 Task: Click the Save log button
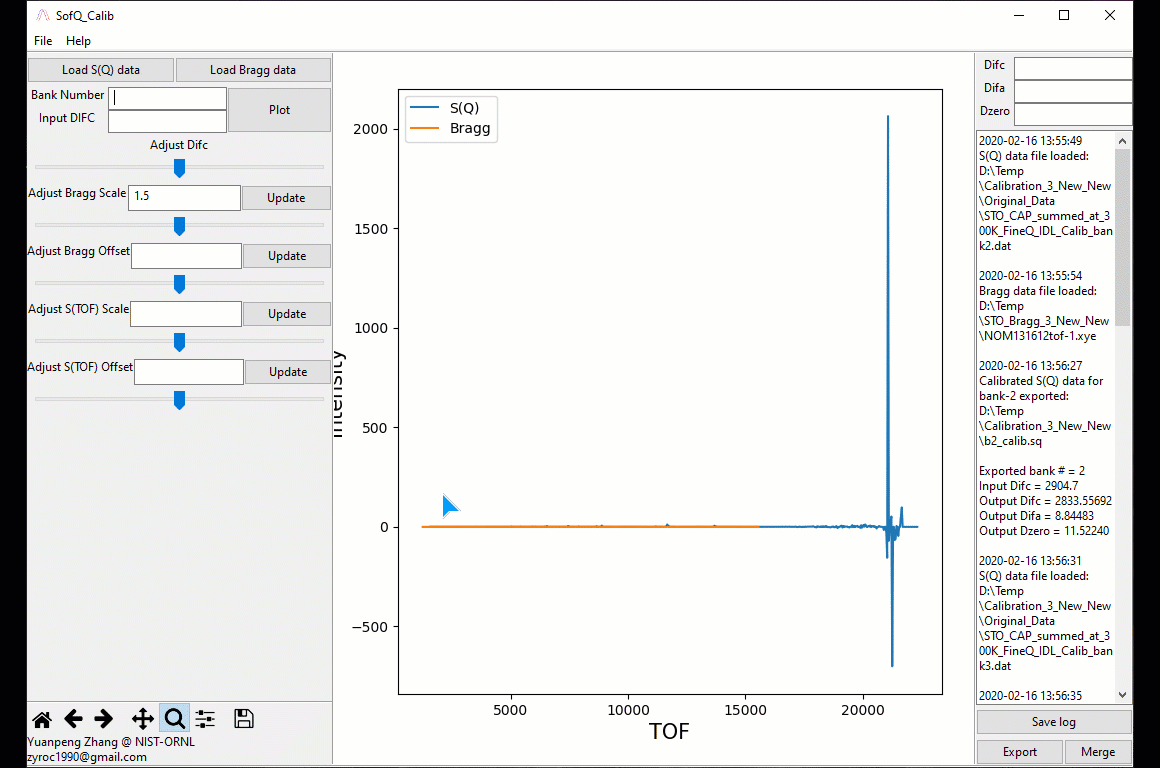point(1054,722)
